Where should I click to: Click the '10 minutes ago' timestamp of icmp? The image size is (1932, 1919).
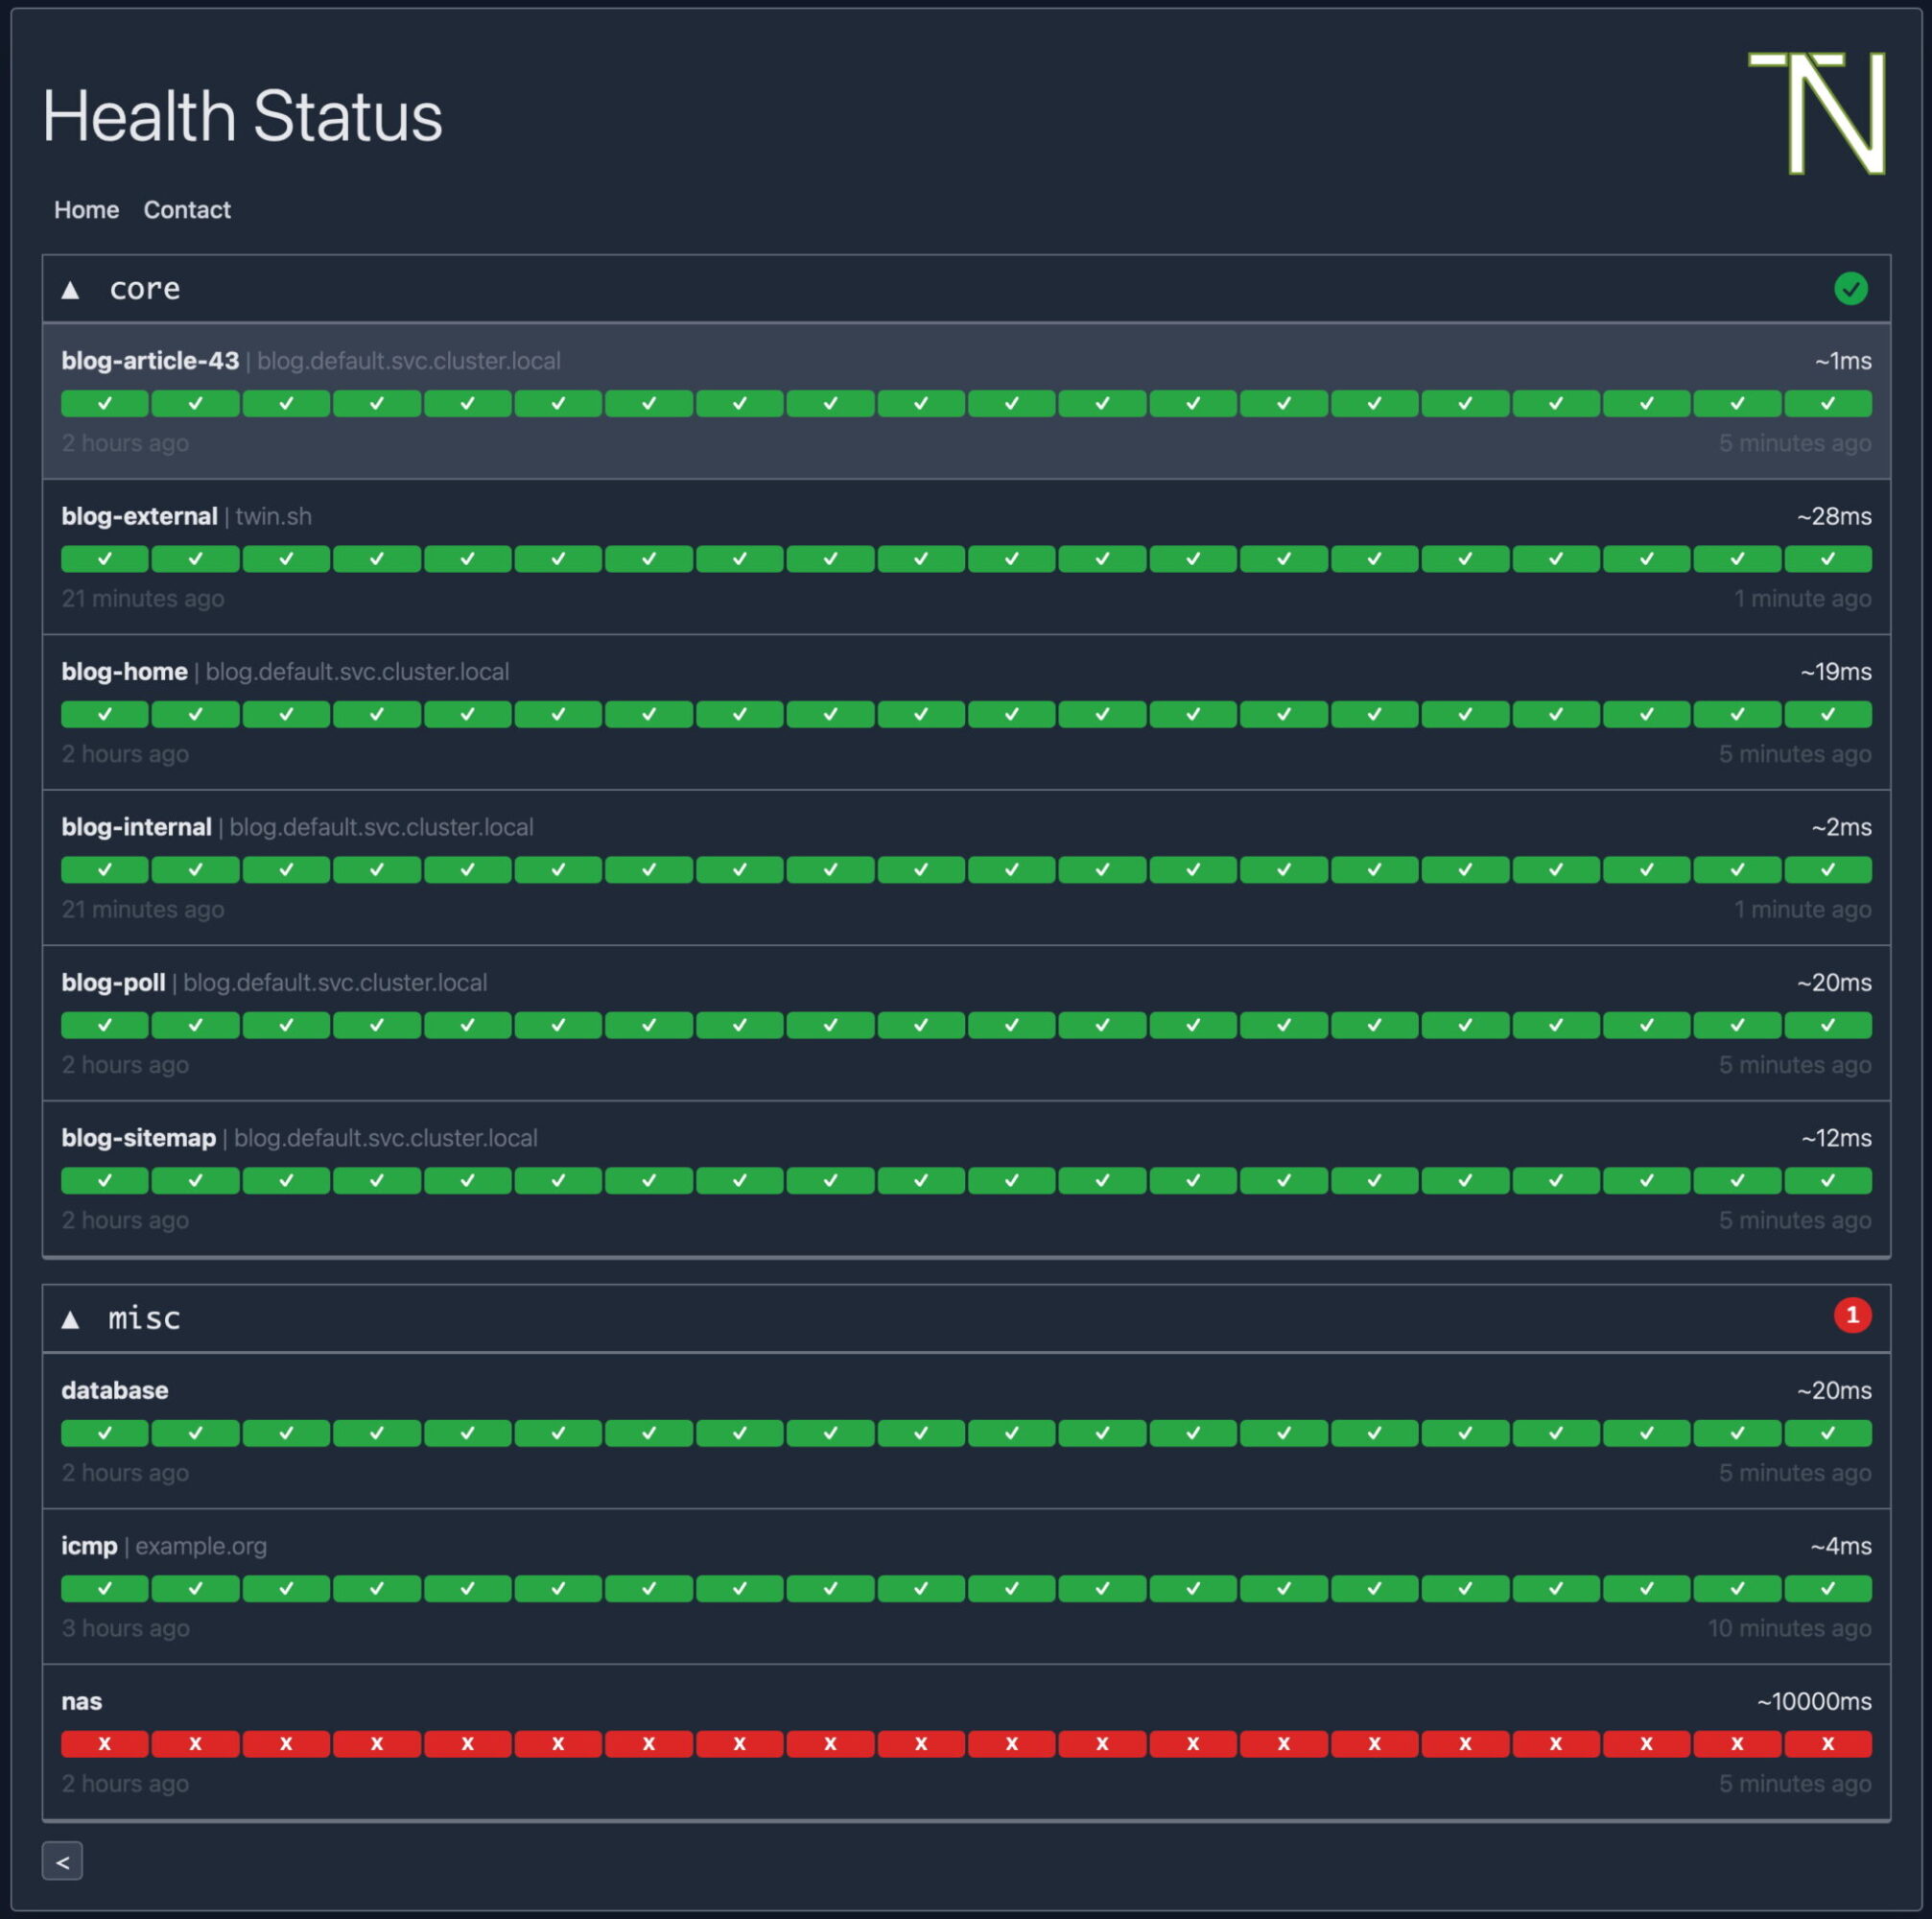pos(1789,1628)
